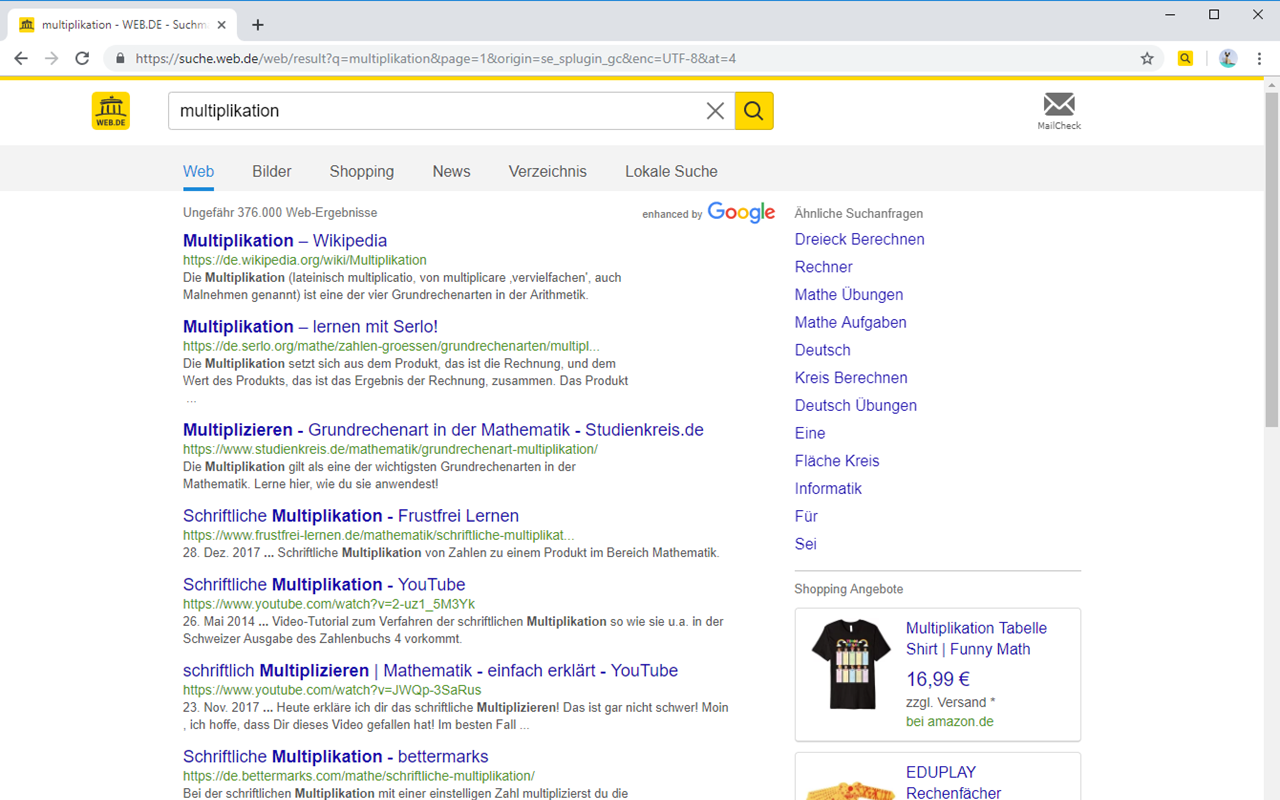This screenshot has height=800, width=1280.
Task: Click the yellow WEB.DE search extension icon
Action: click(x=1185, y=58)
